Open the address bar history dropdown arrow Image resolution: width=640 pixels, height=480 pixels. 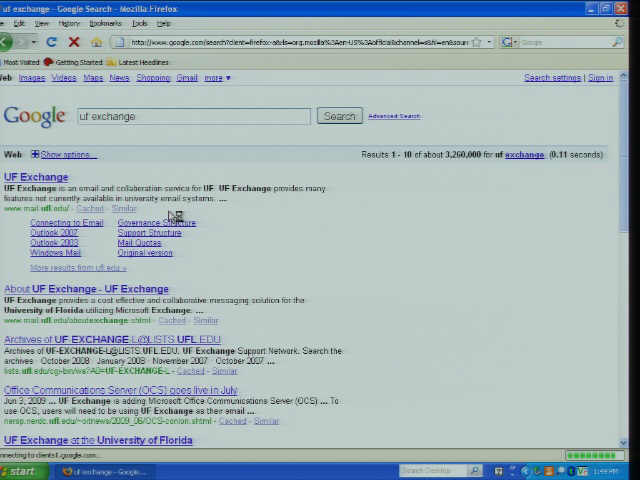489,42
